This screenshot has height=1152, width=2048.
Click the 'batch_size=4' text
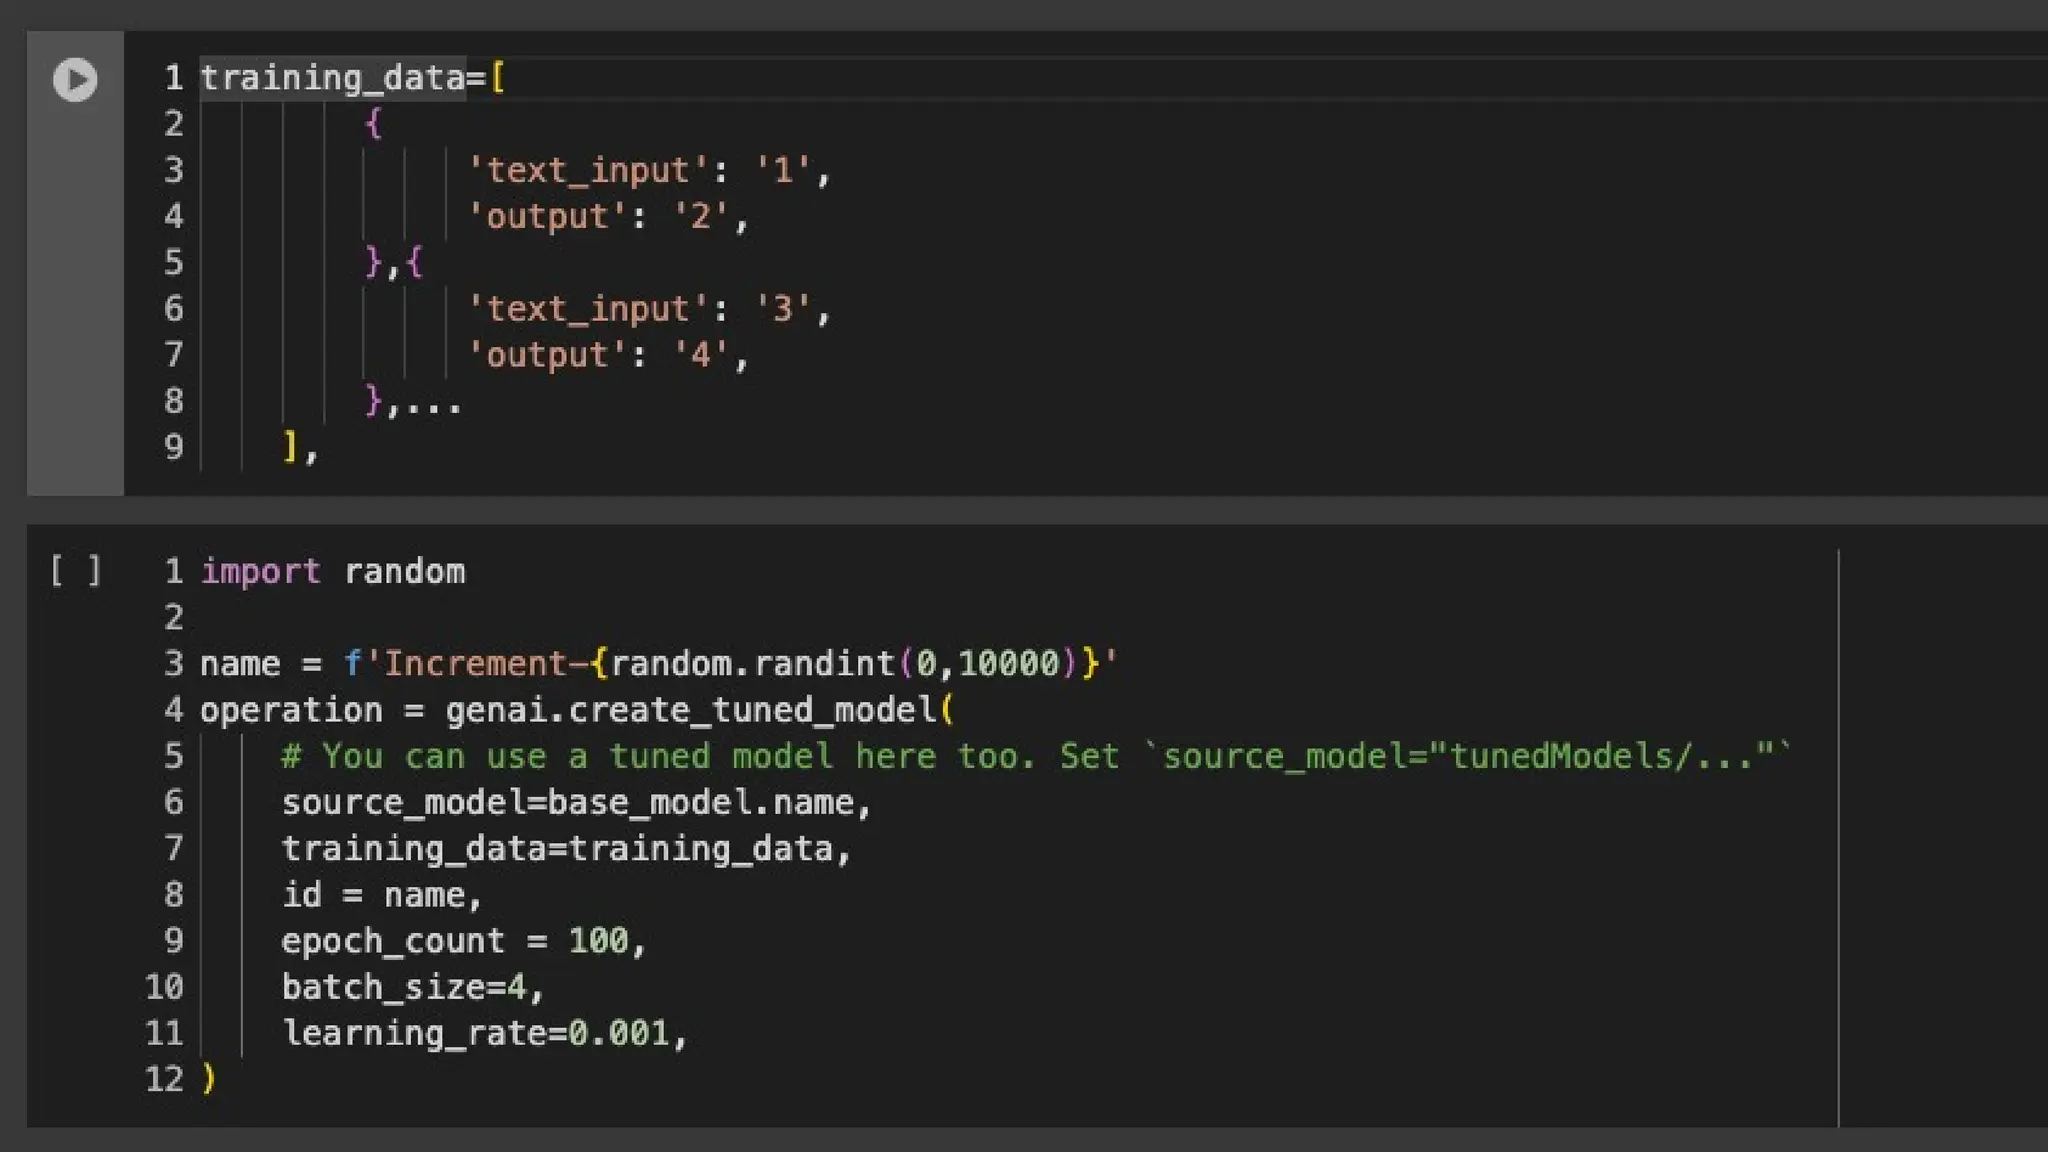(412, 988)
